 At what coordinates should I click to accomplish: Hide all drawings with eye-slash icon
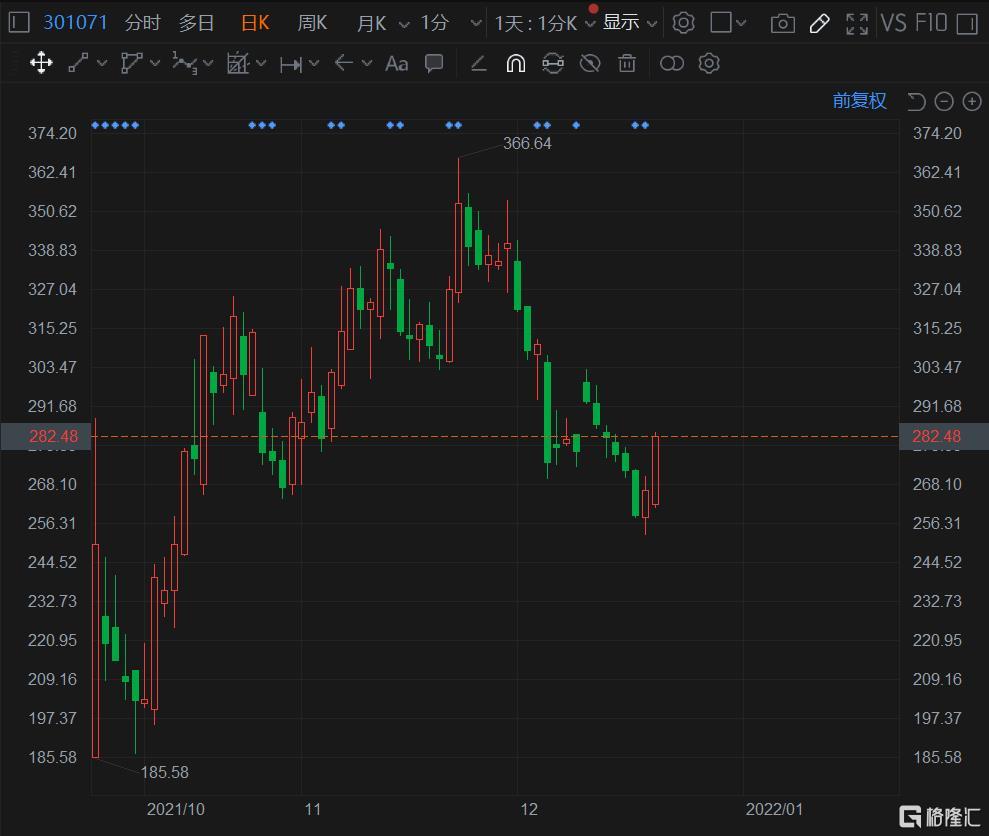[590, 63]
